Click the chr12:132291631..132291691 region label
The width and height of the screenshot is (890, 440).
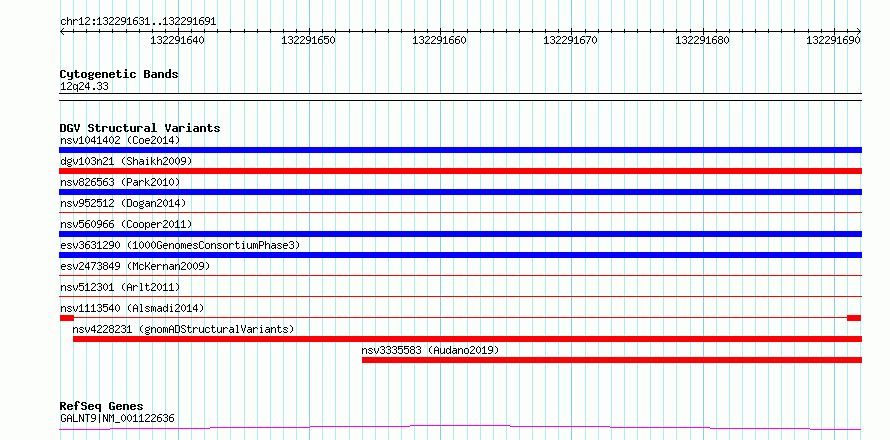tap(138, 22)
